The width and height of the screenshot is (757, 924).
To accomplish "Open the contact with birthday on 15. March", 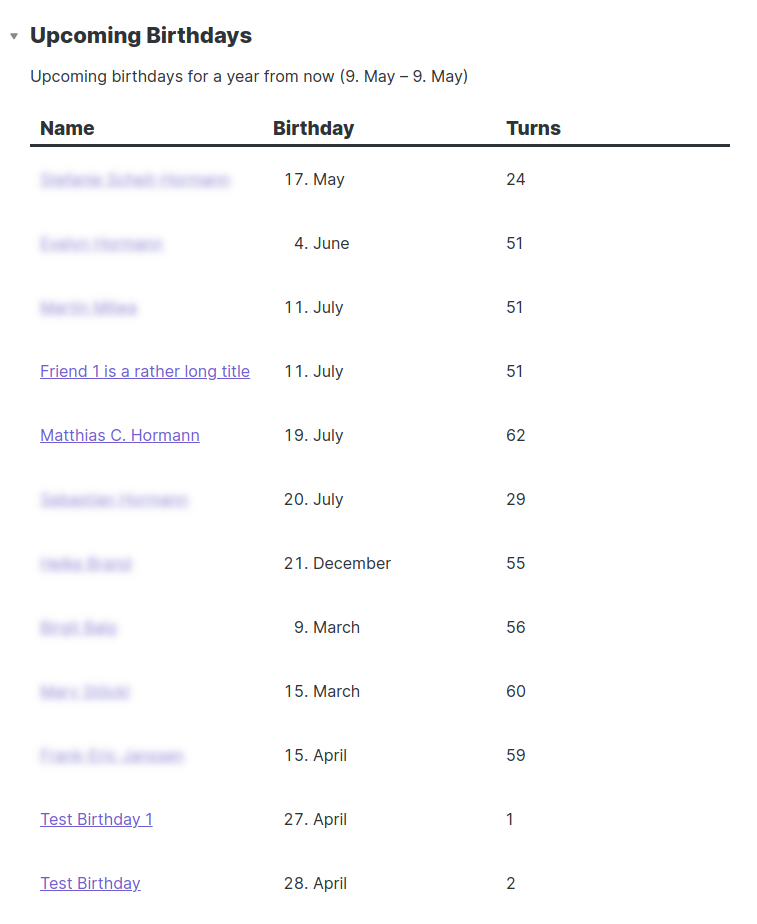I will 85,691.
